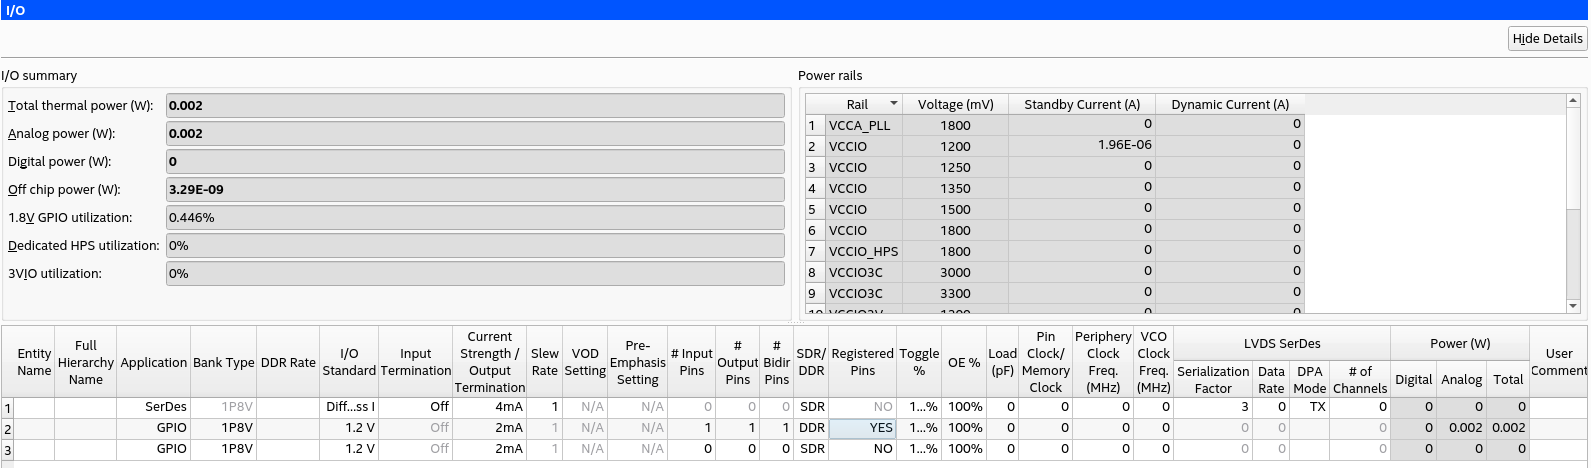Click the power rails scrollbar up arrow

pyautogui.click(x=1573, y=100)
